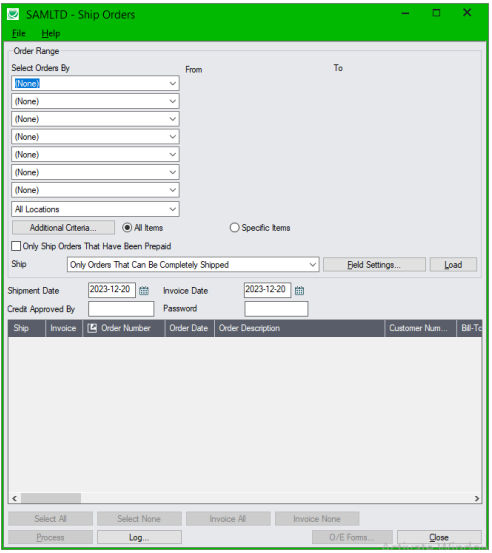
Task: Click the Close button at bottom
Action: point(439,537)
